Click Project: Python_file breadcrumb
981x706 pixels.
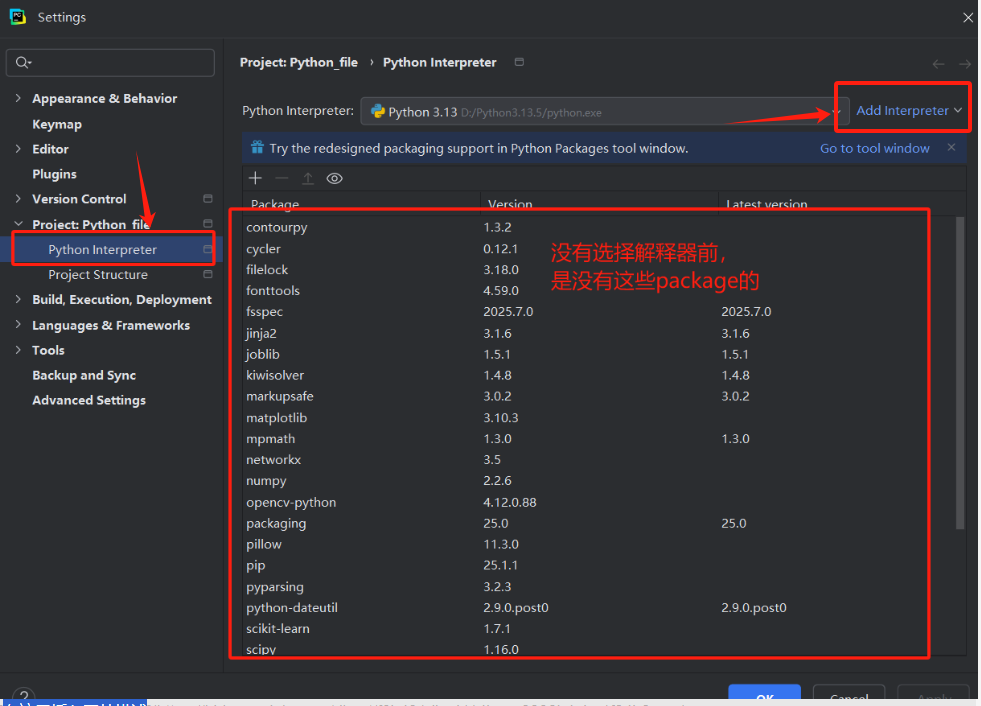point(298,62)
